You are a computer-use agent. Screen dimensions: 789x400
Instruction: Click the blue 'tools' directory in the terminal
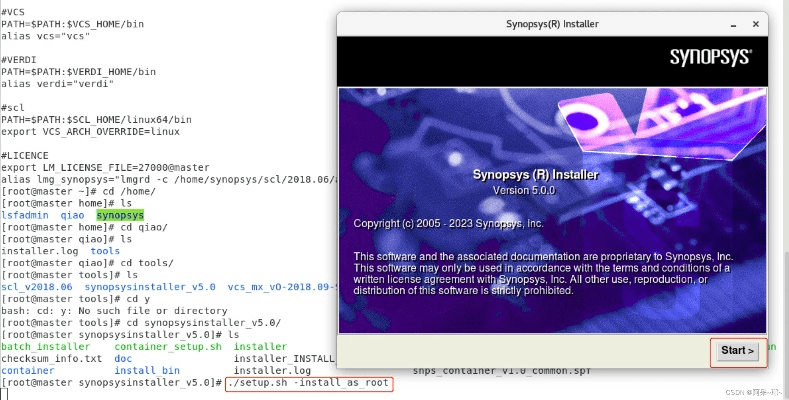(105, 251)
